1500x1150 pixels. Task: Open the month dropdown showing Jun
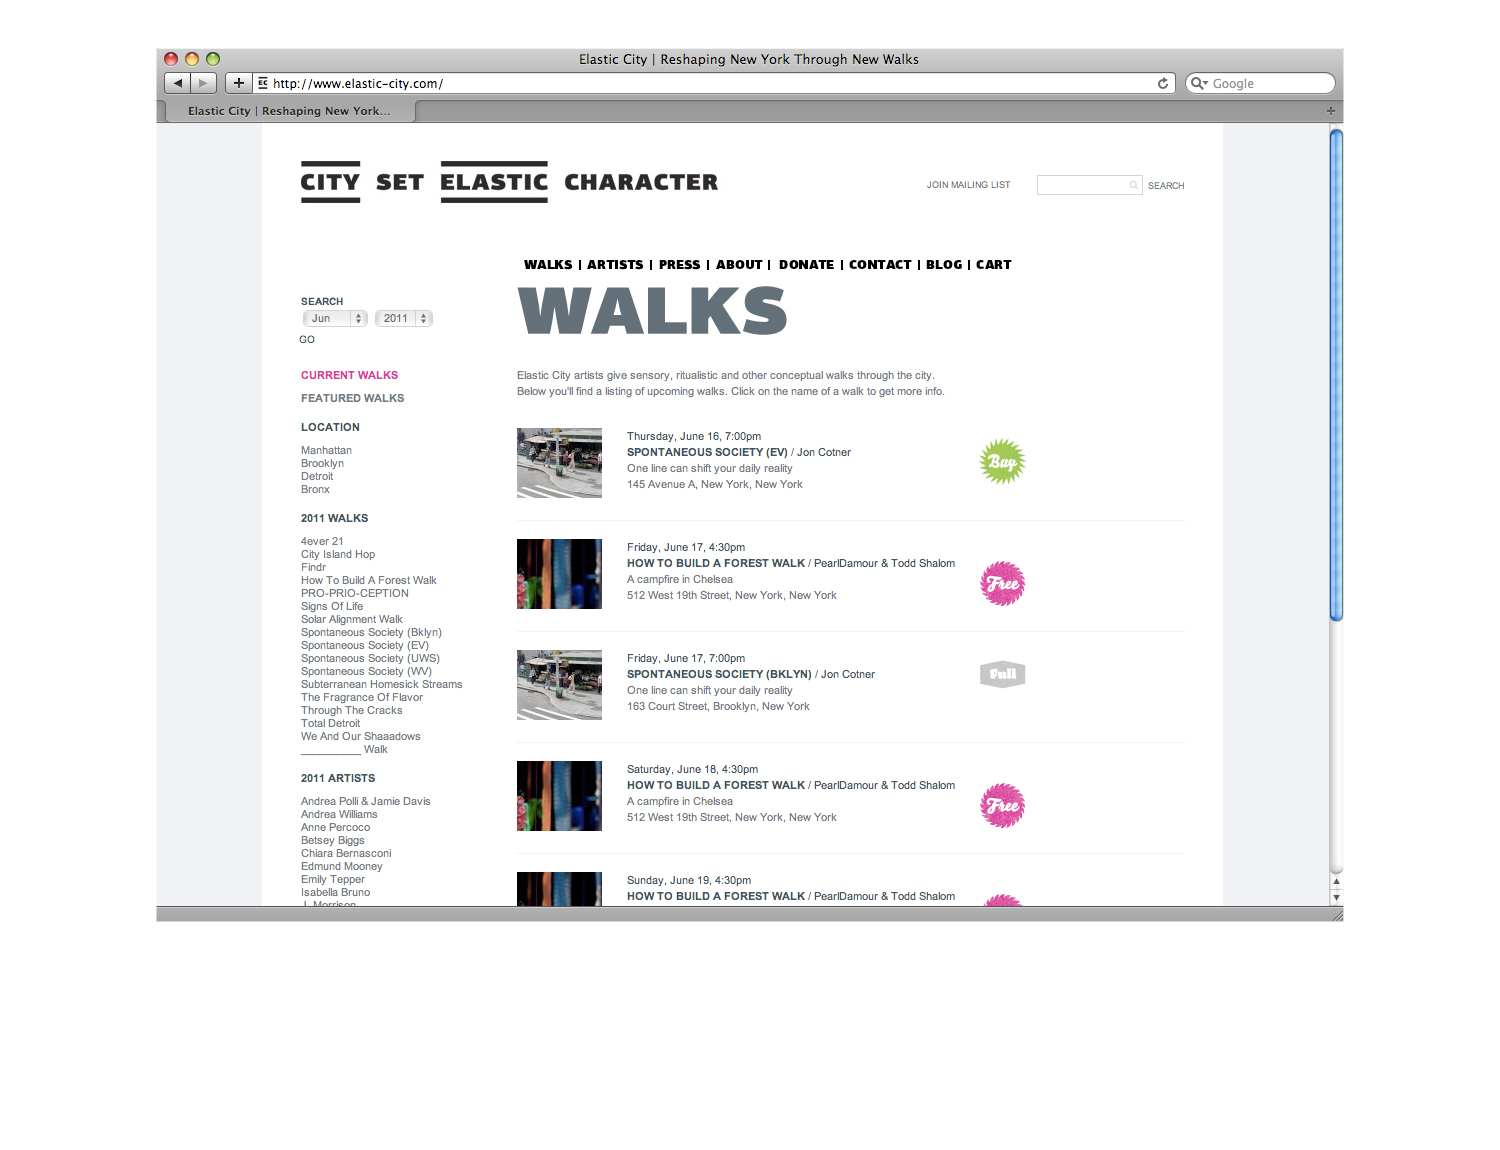pyautogui.click(x=335, y=318)
